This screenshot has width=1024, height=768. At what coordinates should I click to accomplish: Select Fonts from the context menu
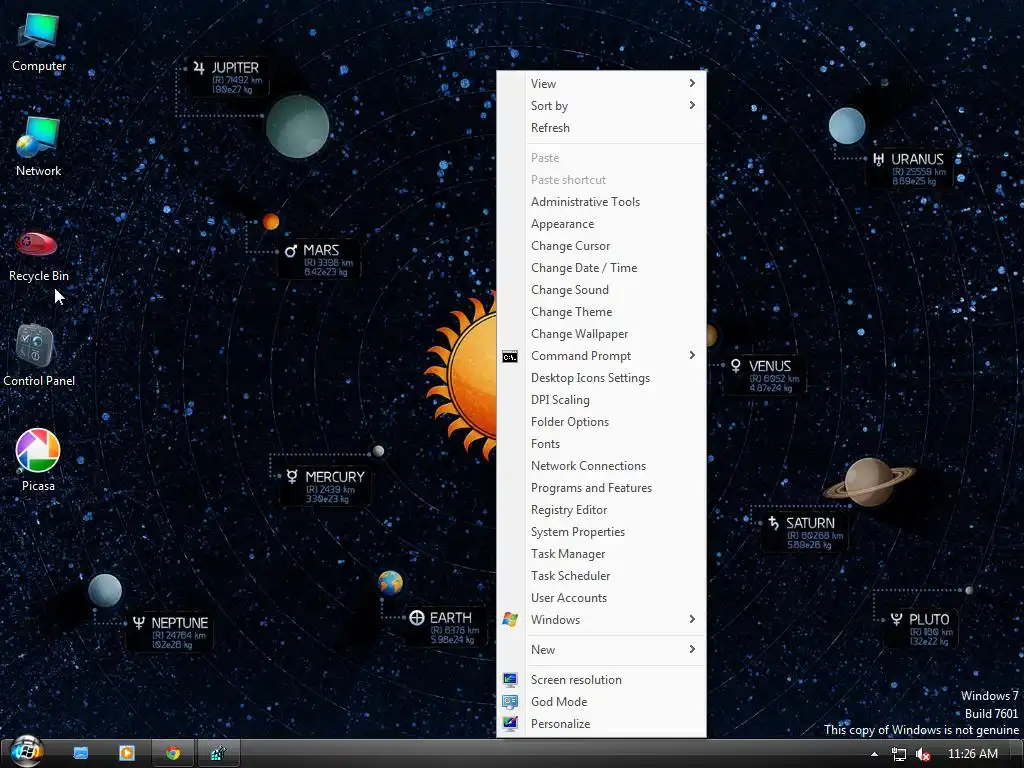pos(601,444)
